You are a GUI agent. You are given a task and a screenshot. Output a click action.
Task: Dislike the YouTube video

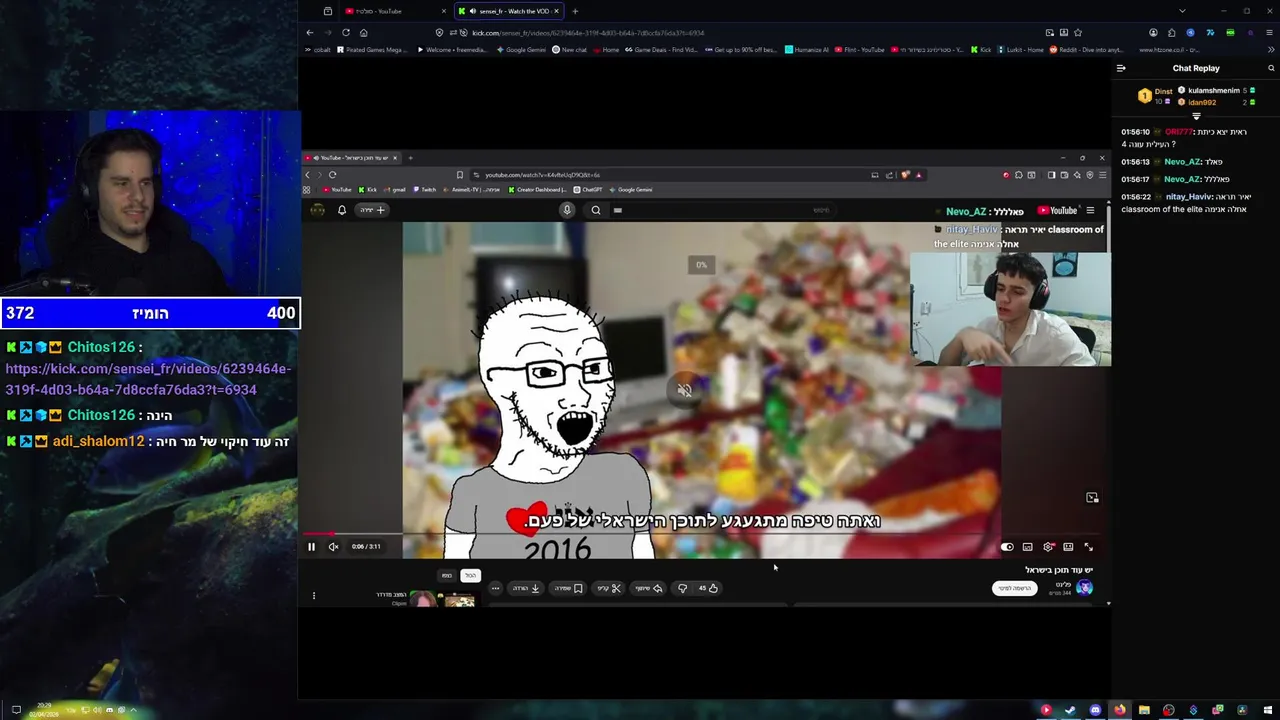(x=682, y=588)
